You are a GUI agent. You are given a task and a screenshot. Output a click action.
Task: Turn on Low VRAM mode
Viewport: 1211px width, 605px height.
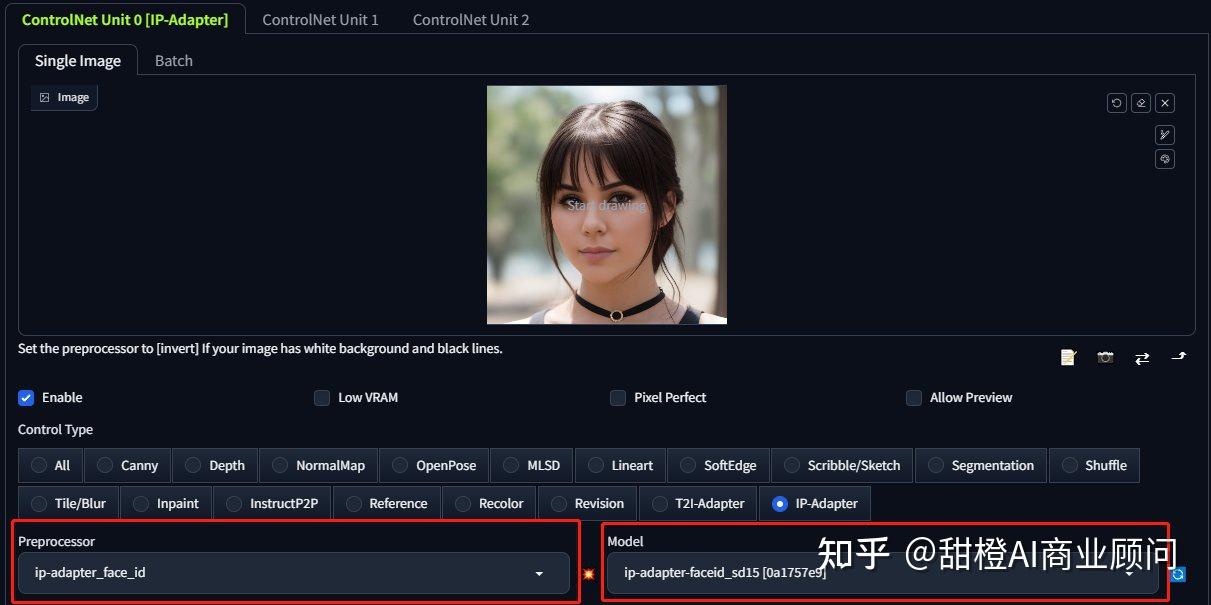[322, 398]
